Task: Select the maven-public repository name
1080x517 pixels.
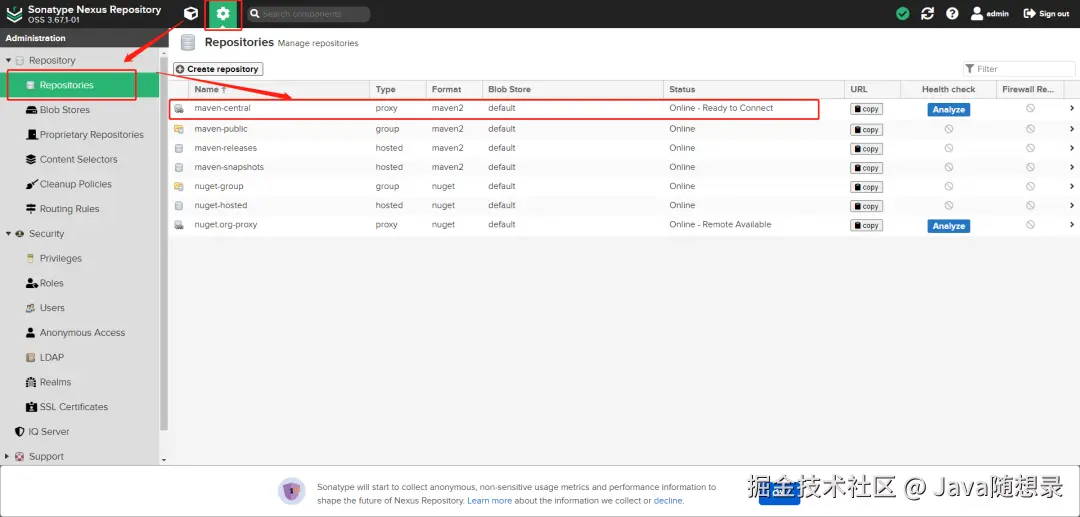Action: tap(220, 129)
